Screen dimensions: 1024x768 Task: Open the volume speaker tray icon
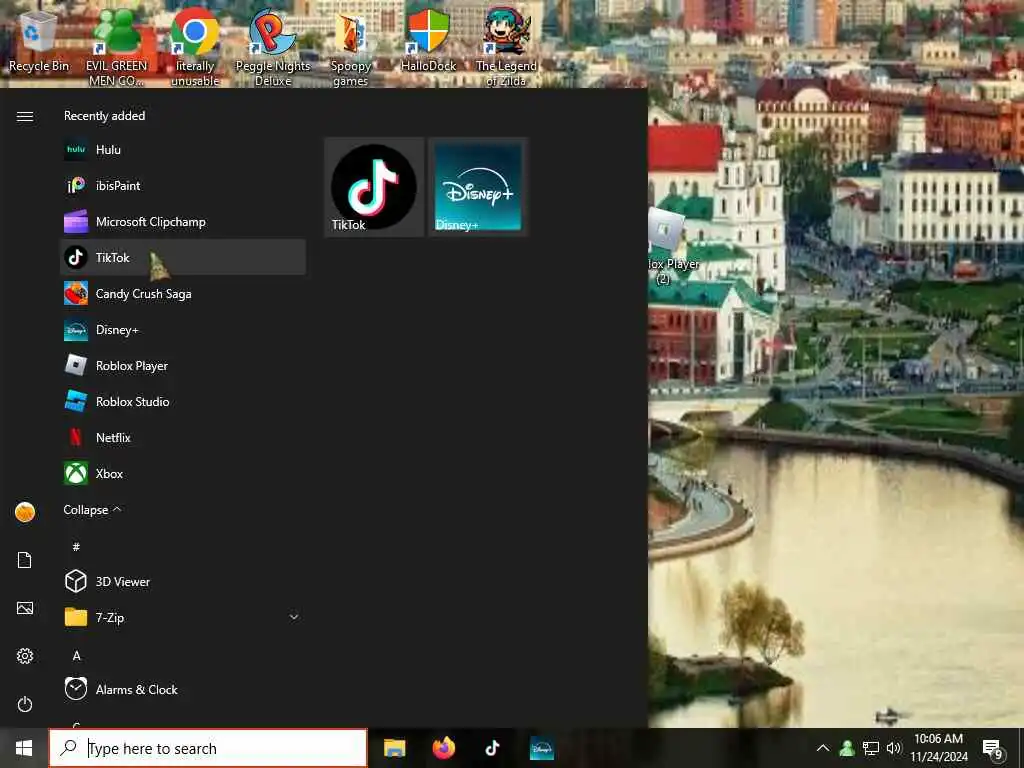(x=894, y=748)
